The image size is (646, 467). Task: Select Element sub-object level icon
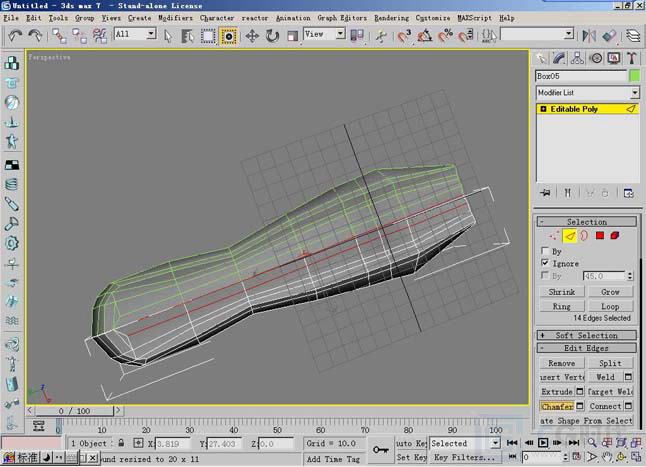point(615,236)
